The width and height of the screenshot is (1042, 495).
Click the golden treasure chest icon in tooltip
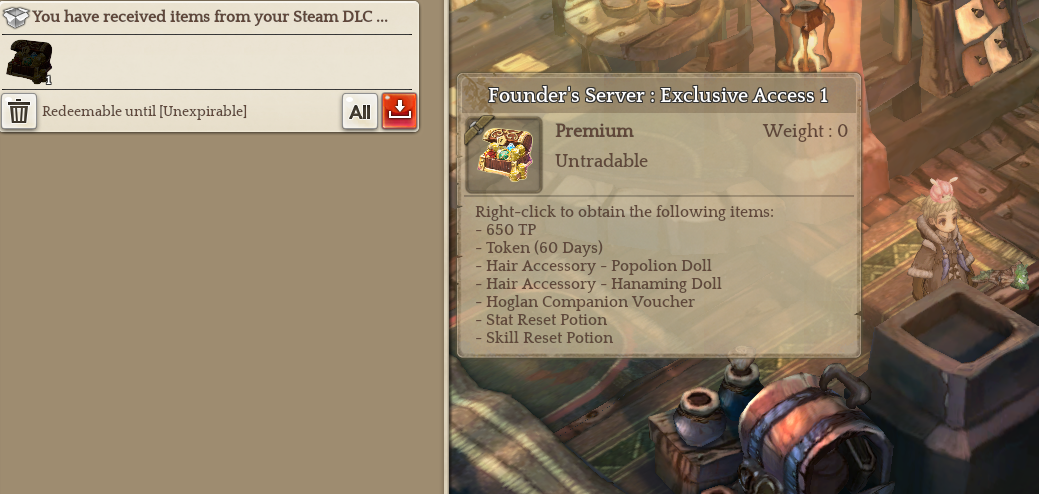(x=505, y=155)
